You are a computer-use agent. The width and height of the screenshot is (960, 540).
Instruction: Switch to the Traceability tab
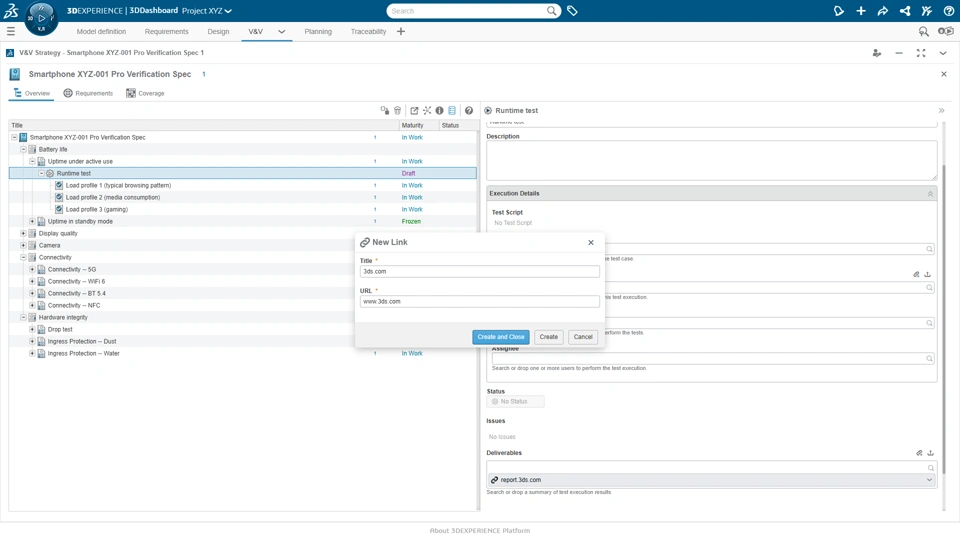(x=368, y=31)
